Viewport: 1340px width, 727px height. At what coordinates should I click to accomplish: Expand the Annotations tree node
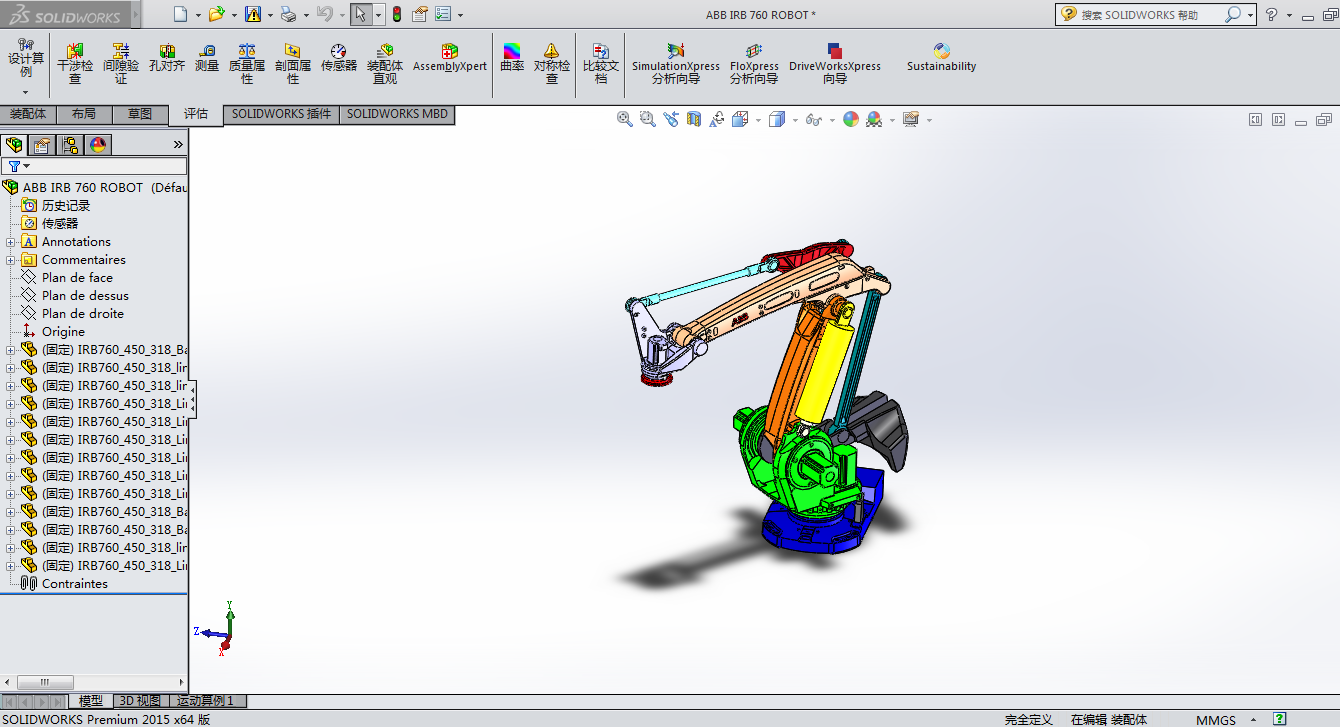[x=11, y=242]
